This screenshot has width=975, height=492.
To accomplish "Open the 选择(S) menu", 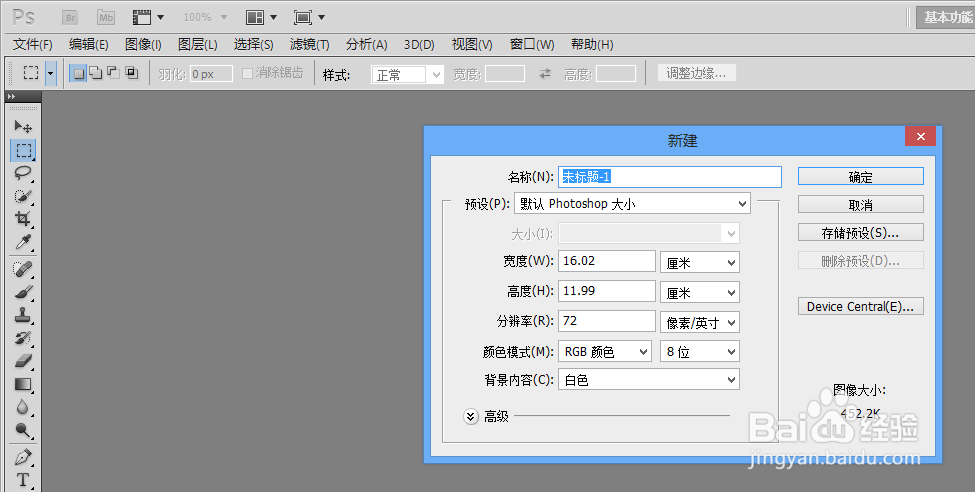I will (253, 45).
